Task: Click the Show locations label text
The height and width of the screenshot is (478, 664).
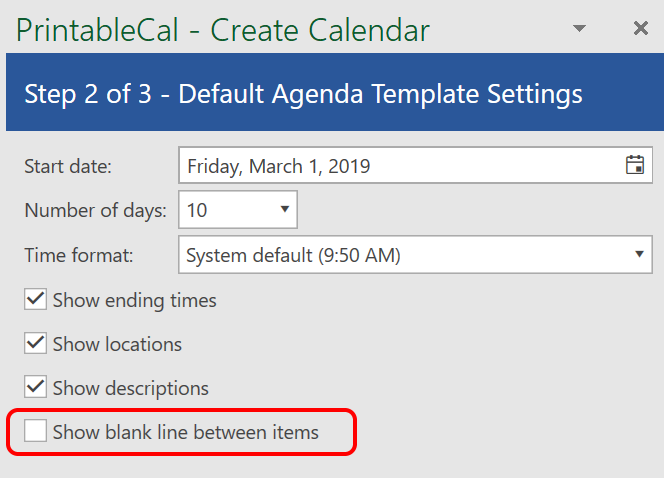Action: (117, 344)
